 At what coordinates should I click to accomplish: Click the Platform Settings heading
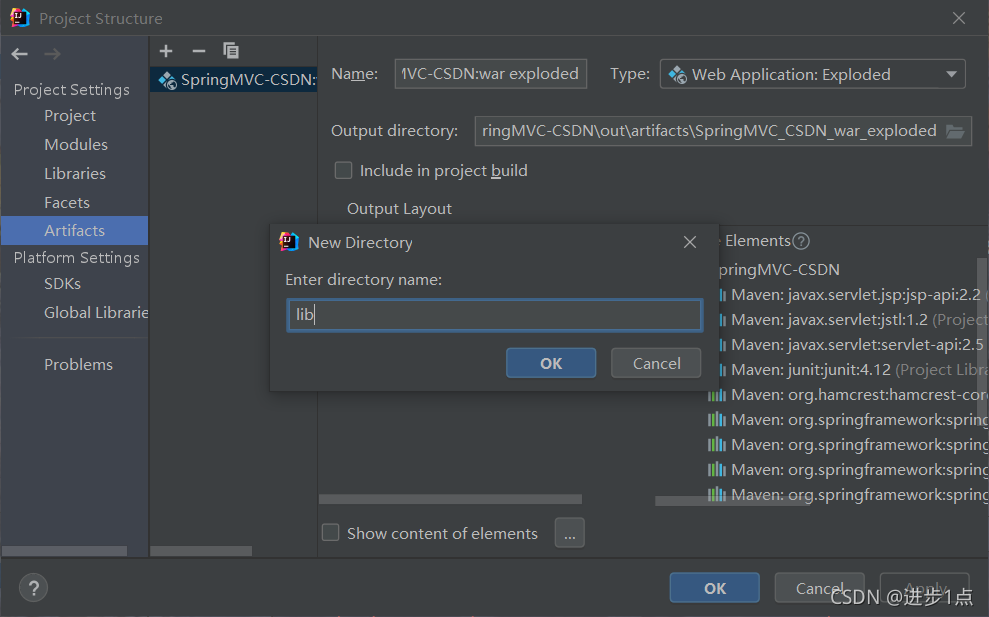[x=77, y=257]
